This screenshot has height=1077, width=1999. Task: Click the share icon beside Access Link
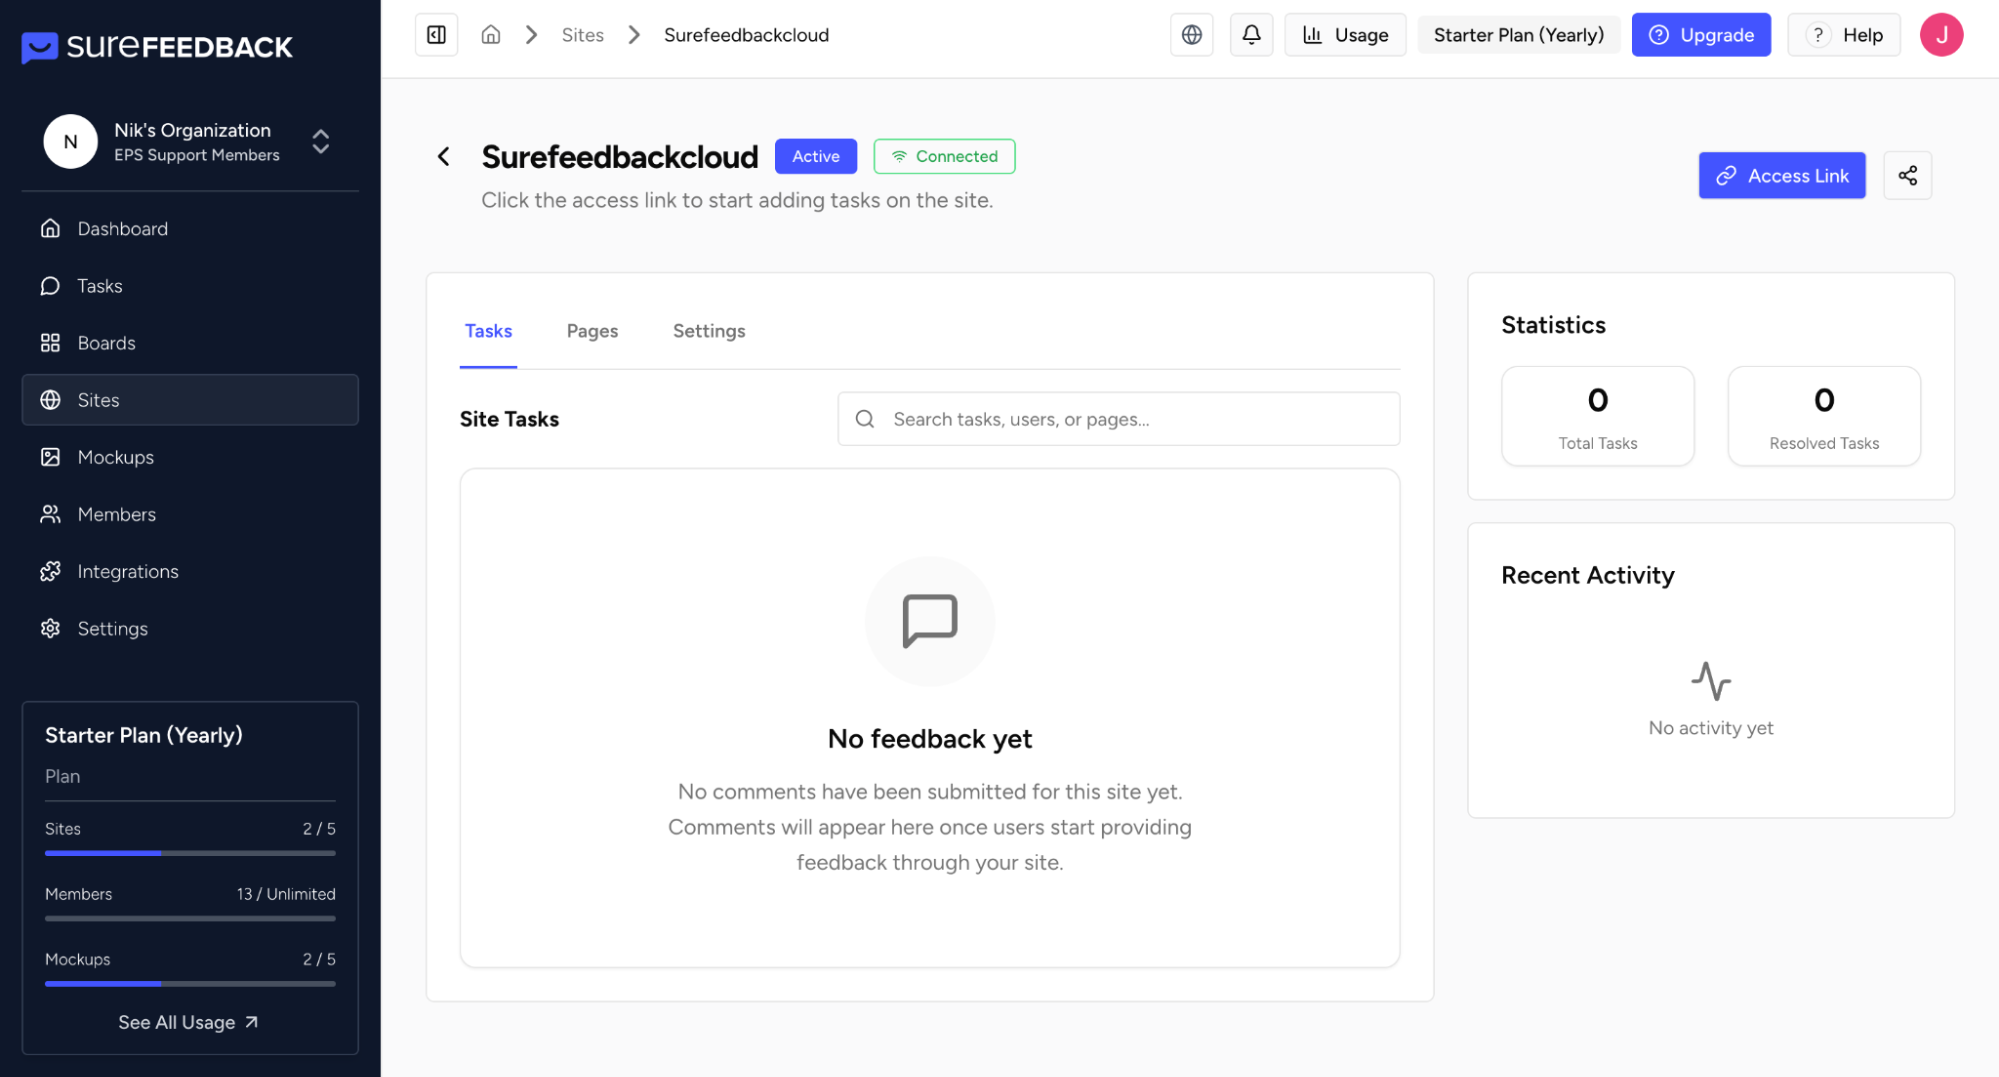coord(1907,176)
